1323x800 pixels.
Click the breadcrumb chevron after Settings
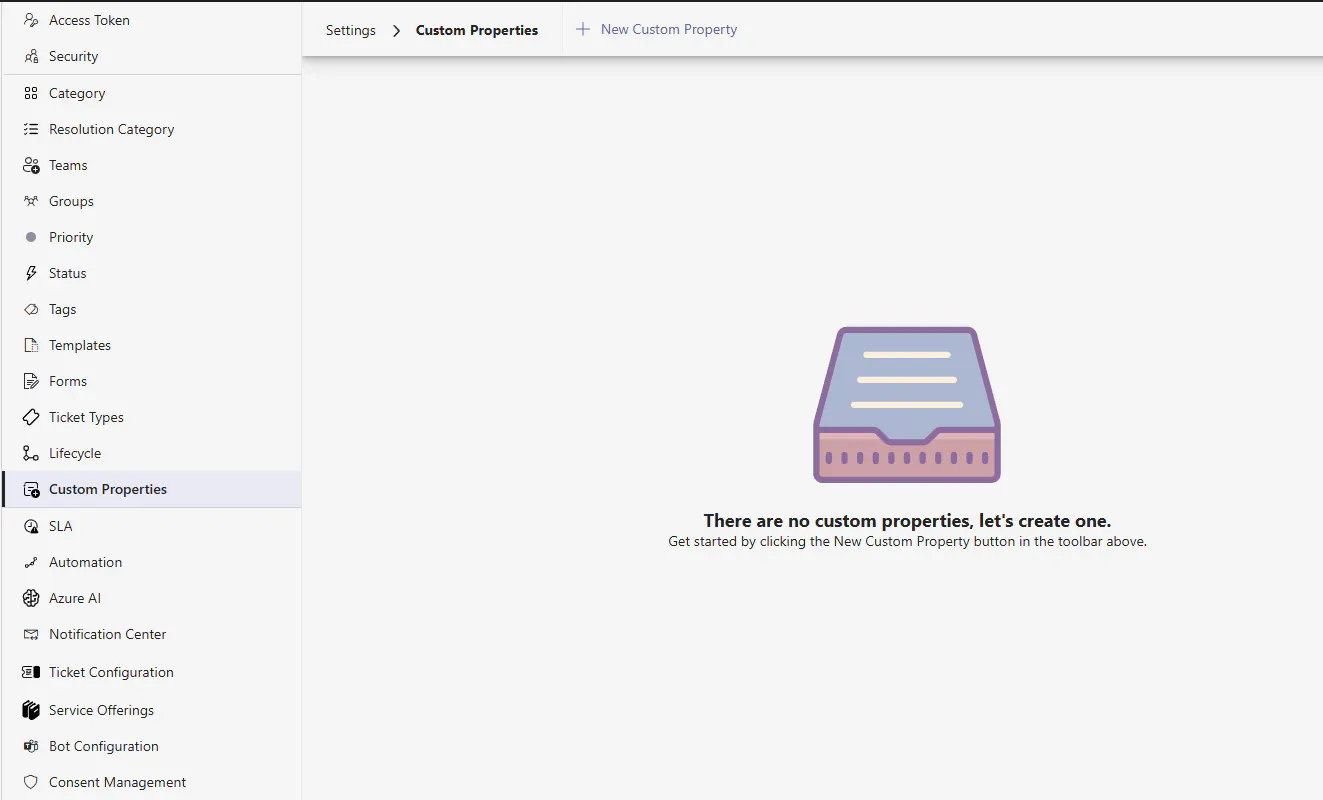[x=396, y=30]
